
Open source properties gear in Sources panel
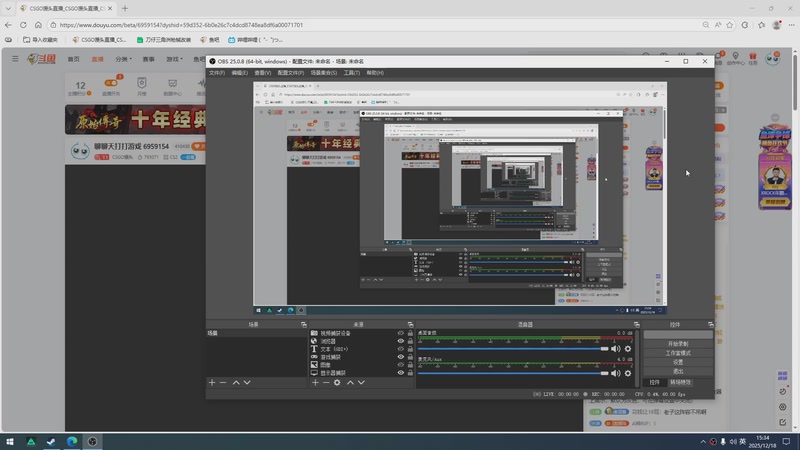(337, 382)
